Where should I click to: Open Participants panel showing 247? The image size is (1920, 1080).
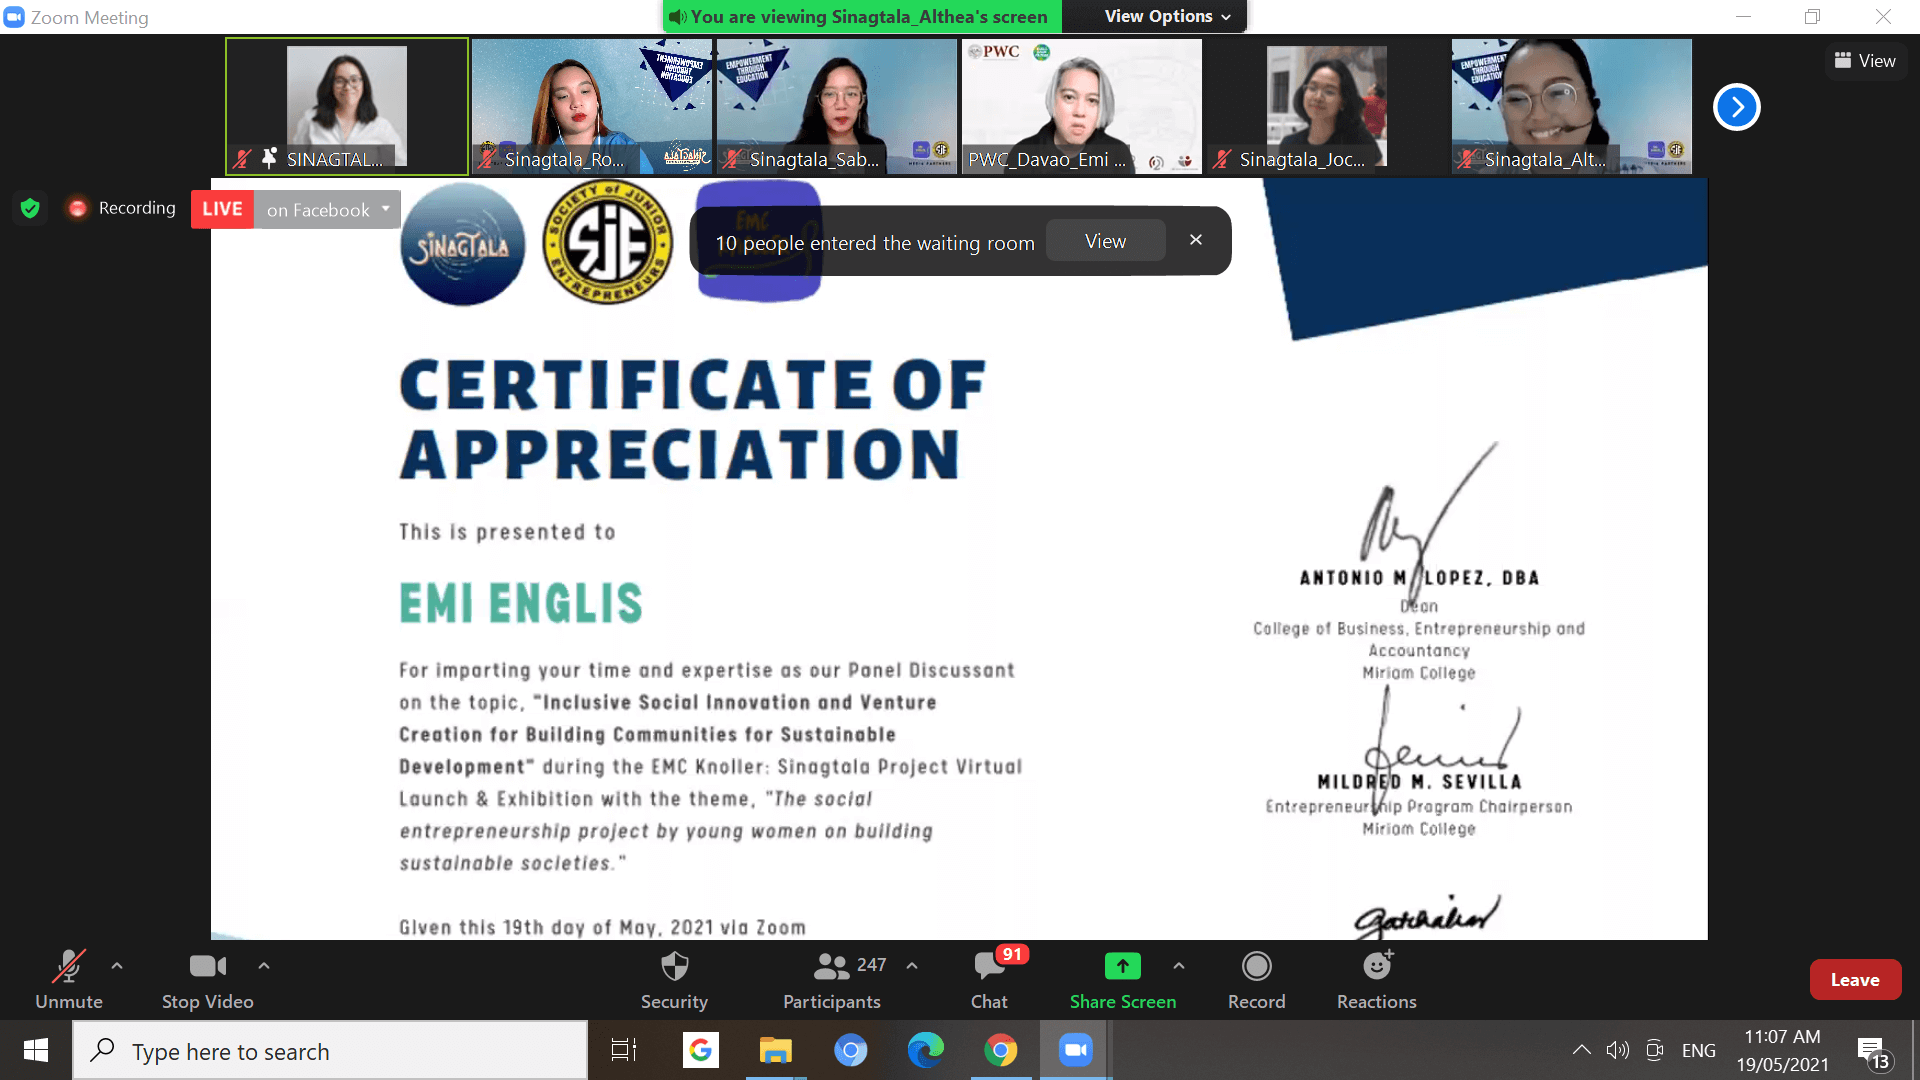coord(832,980)
